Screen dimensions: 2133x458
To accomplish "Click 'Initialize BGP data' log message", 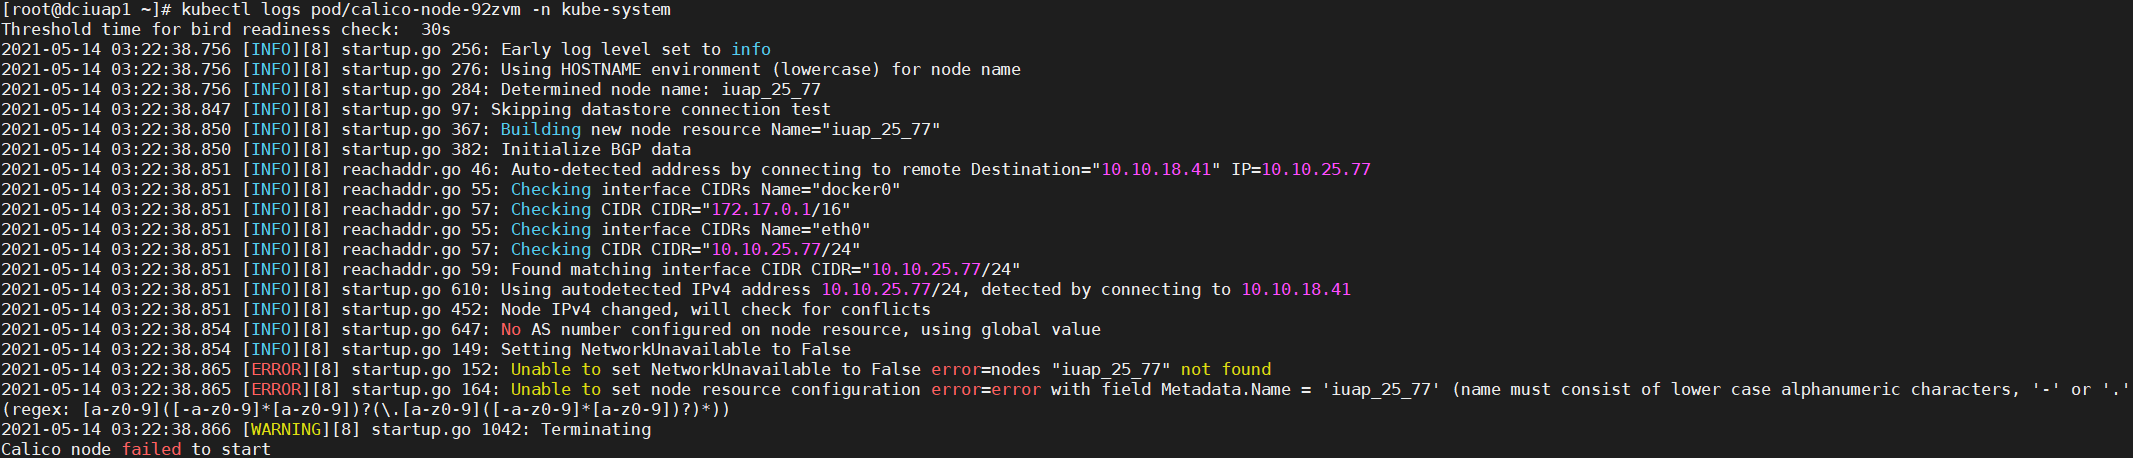I will point(596,149).
